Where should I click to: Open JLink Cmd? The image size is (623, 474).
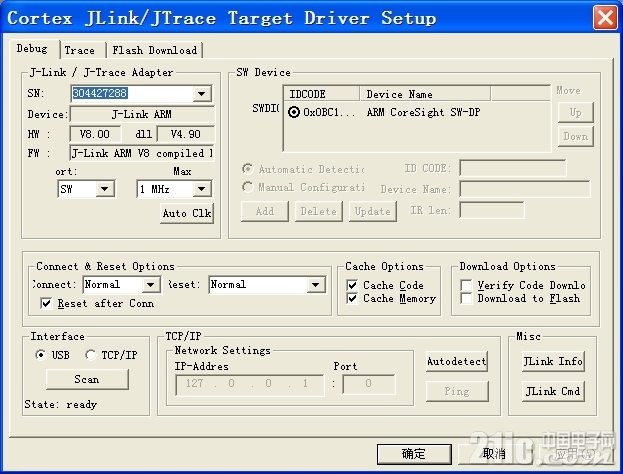(x=553, y=391)
